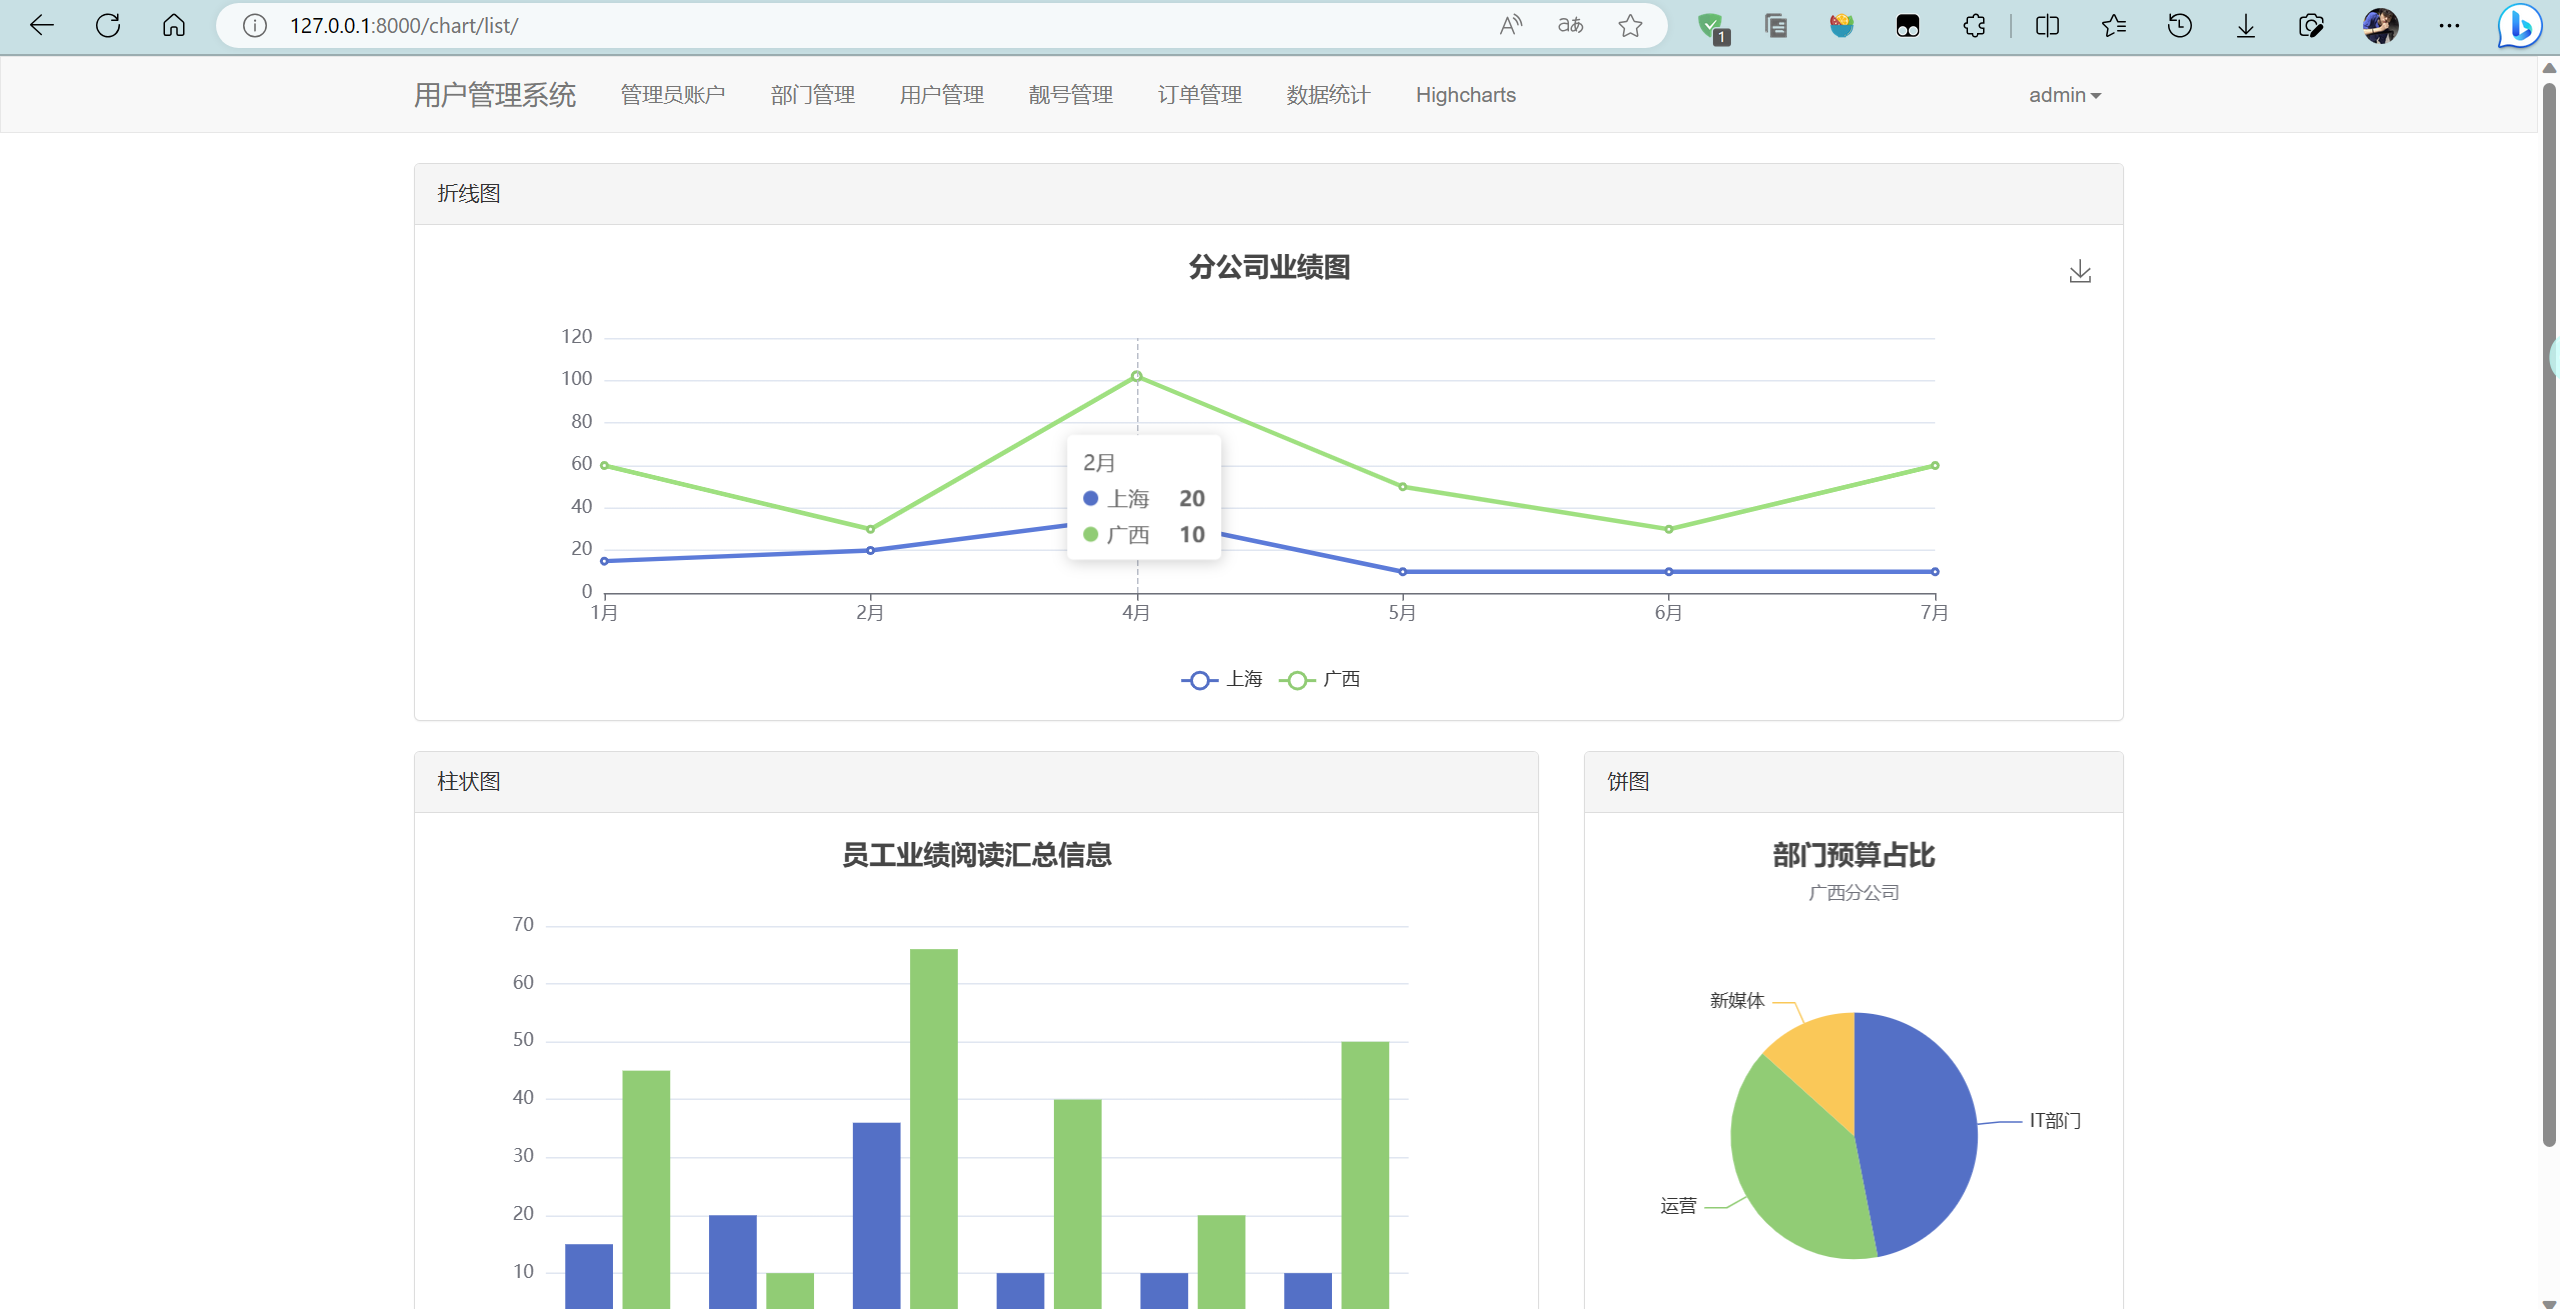
Task: Click the 用户管理系统 site title link
Action: click(x=494, y=94)
